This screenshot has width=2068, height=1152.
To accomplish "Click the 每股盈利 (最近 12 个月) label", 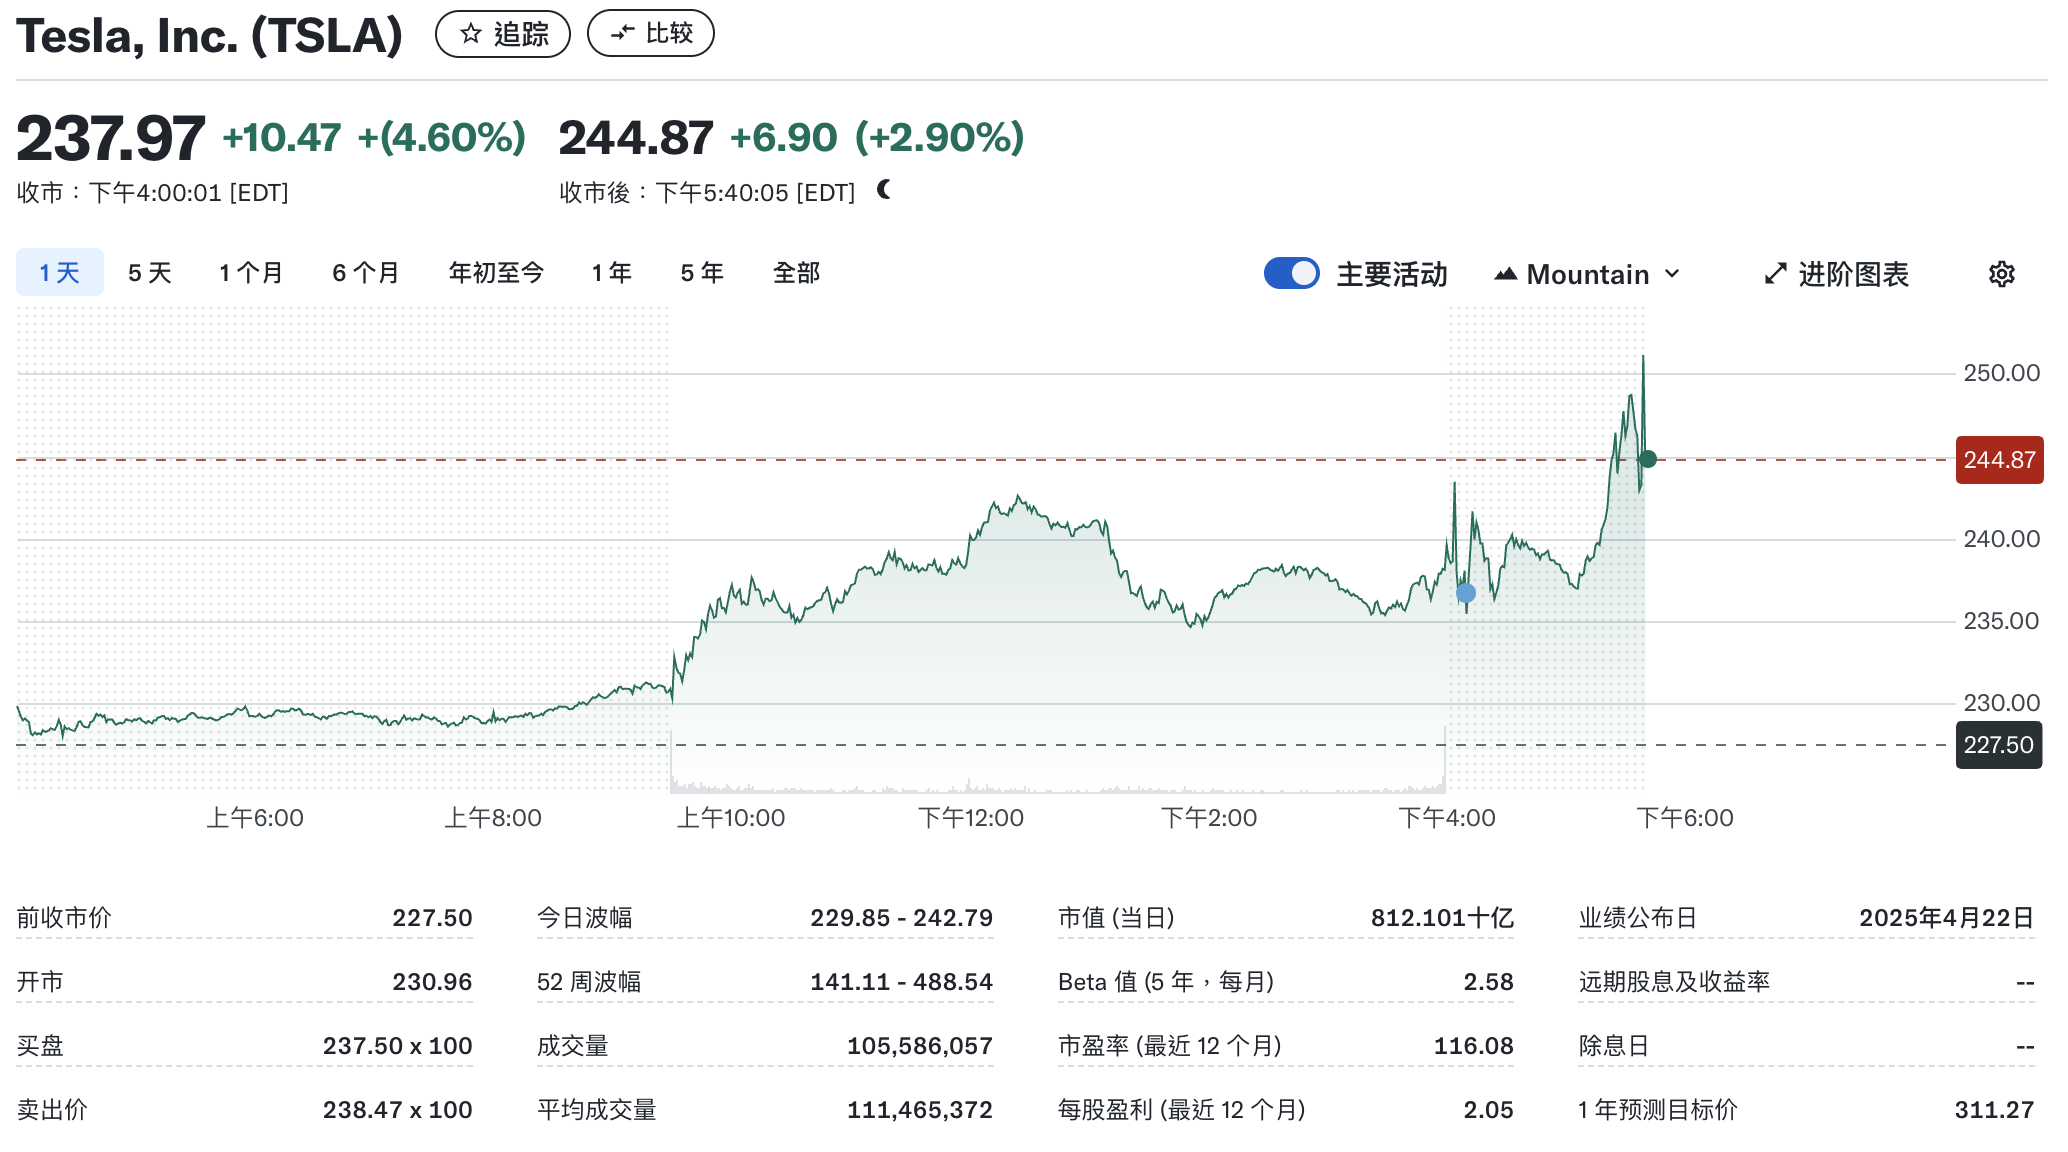I will click(x=1182, y=1109).
